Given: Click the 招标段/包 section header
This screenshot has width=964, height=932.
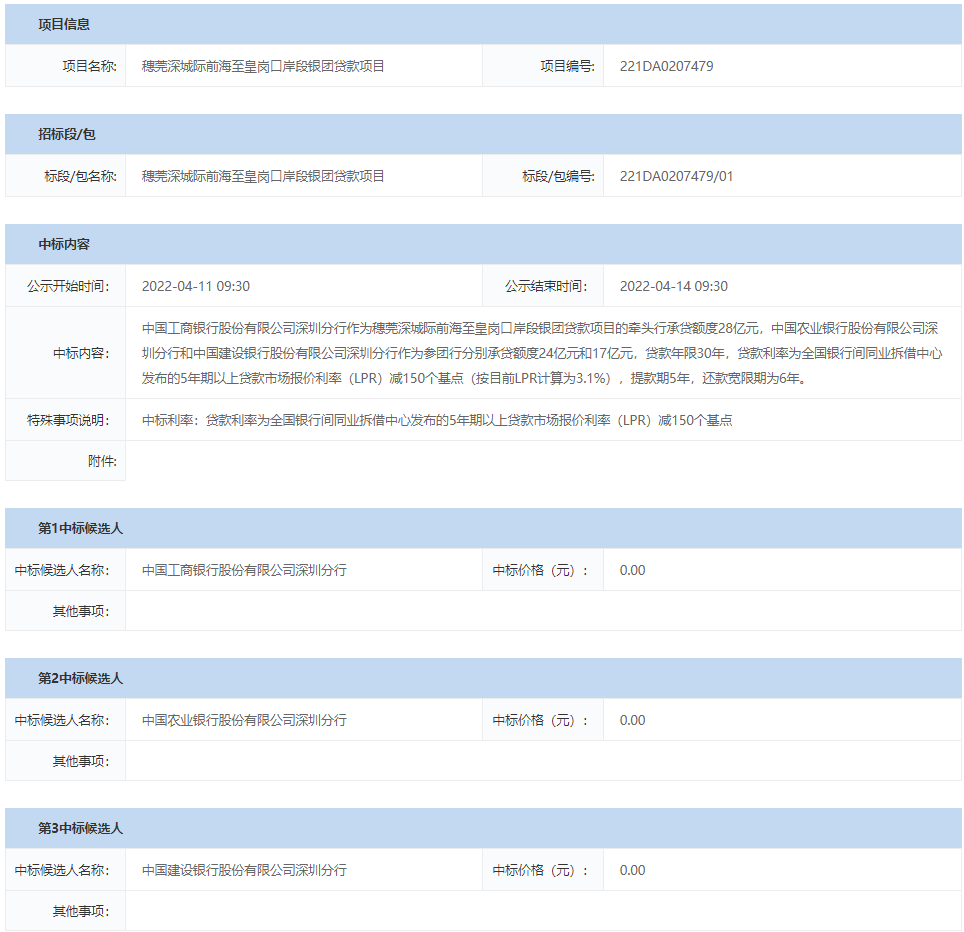Looking at the screenshot, I should (x=67, y=134).
